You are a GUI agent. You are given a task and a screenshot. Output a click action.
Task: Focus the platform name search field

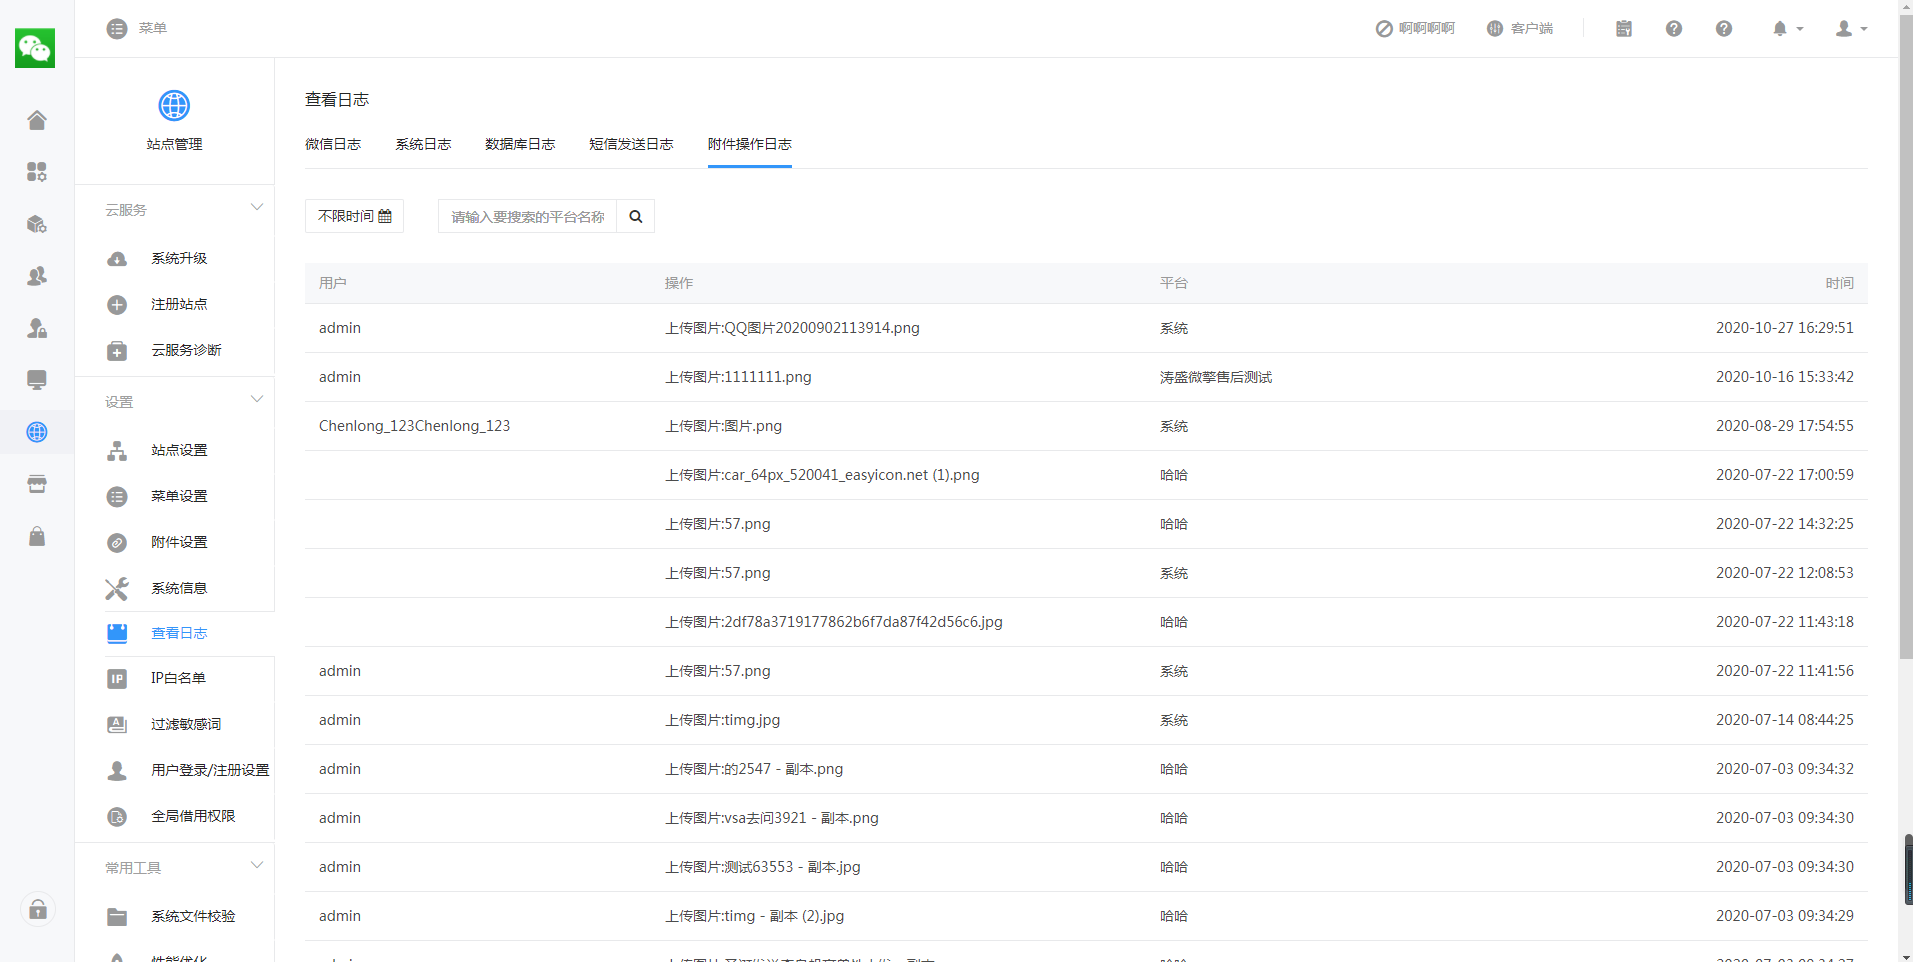pos(527,216)
